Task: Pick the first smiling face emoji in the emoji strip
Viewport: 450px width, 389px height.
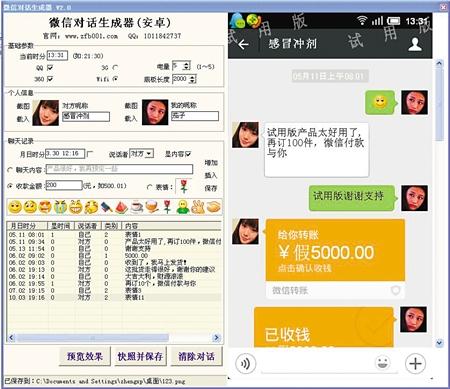Action: (15, 207)
